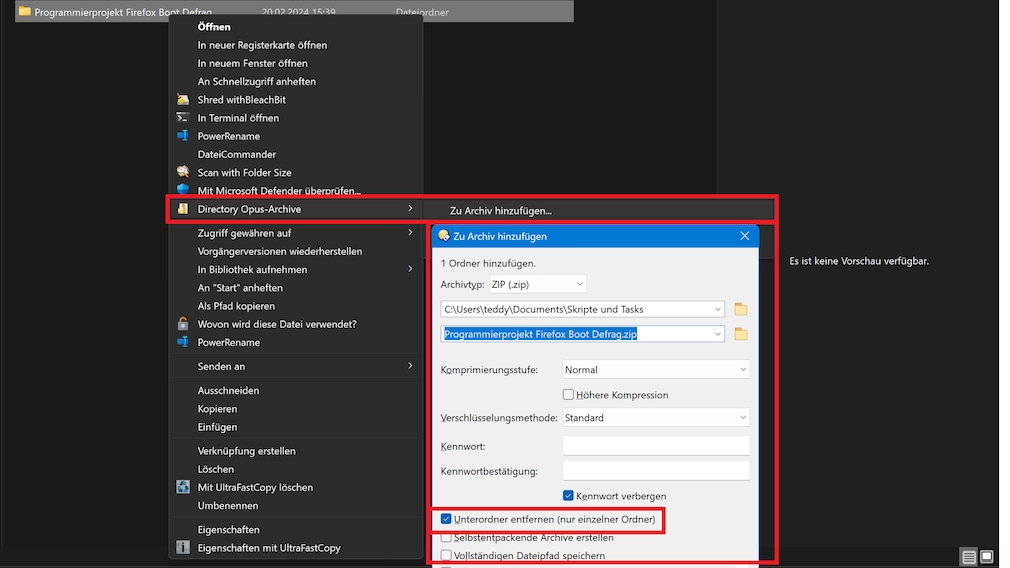Choose Vorgängerversionen wiederherstellen

point(280,251)
